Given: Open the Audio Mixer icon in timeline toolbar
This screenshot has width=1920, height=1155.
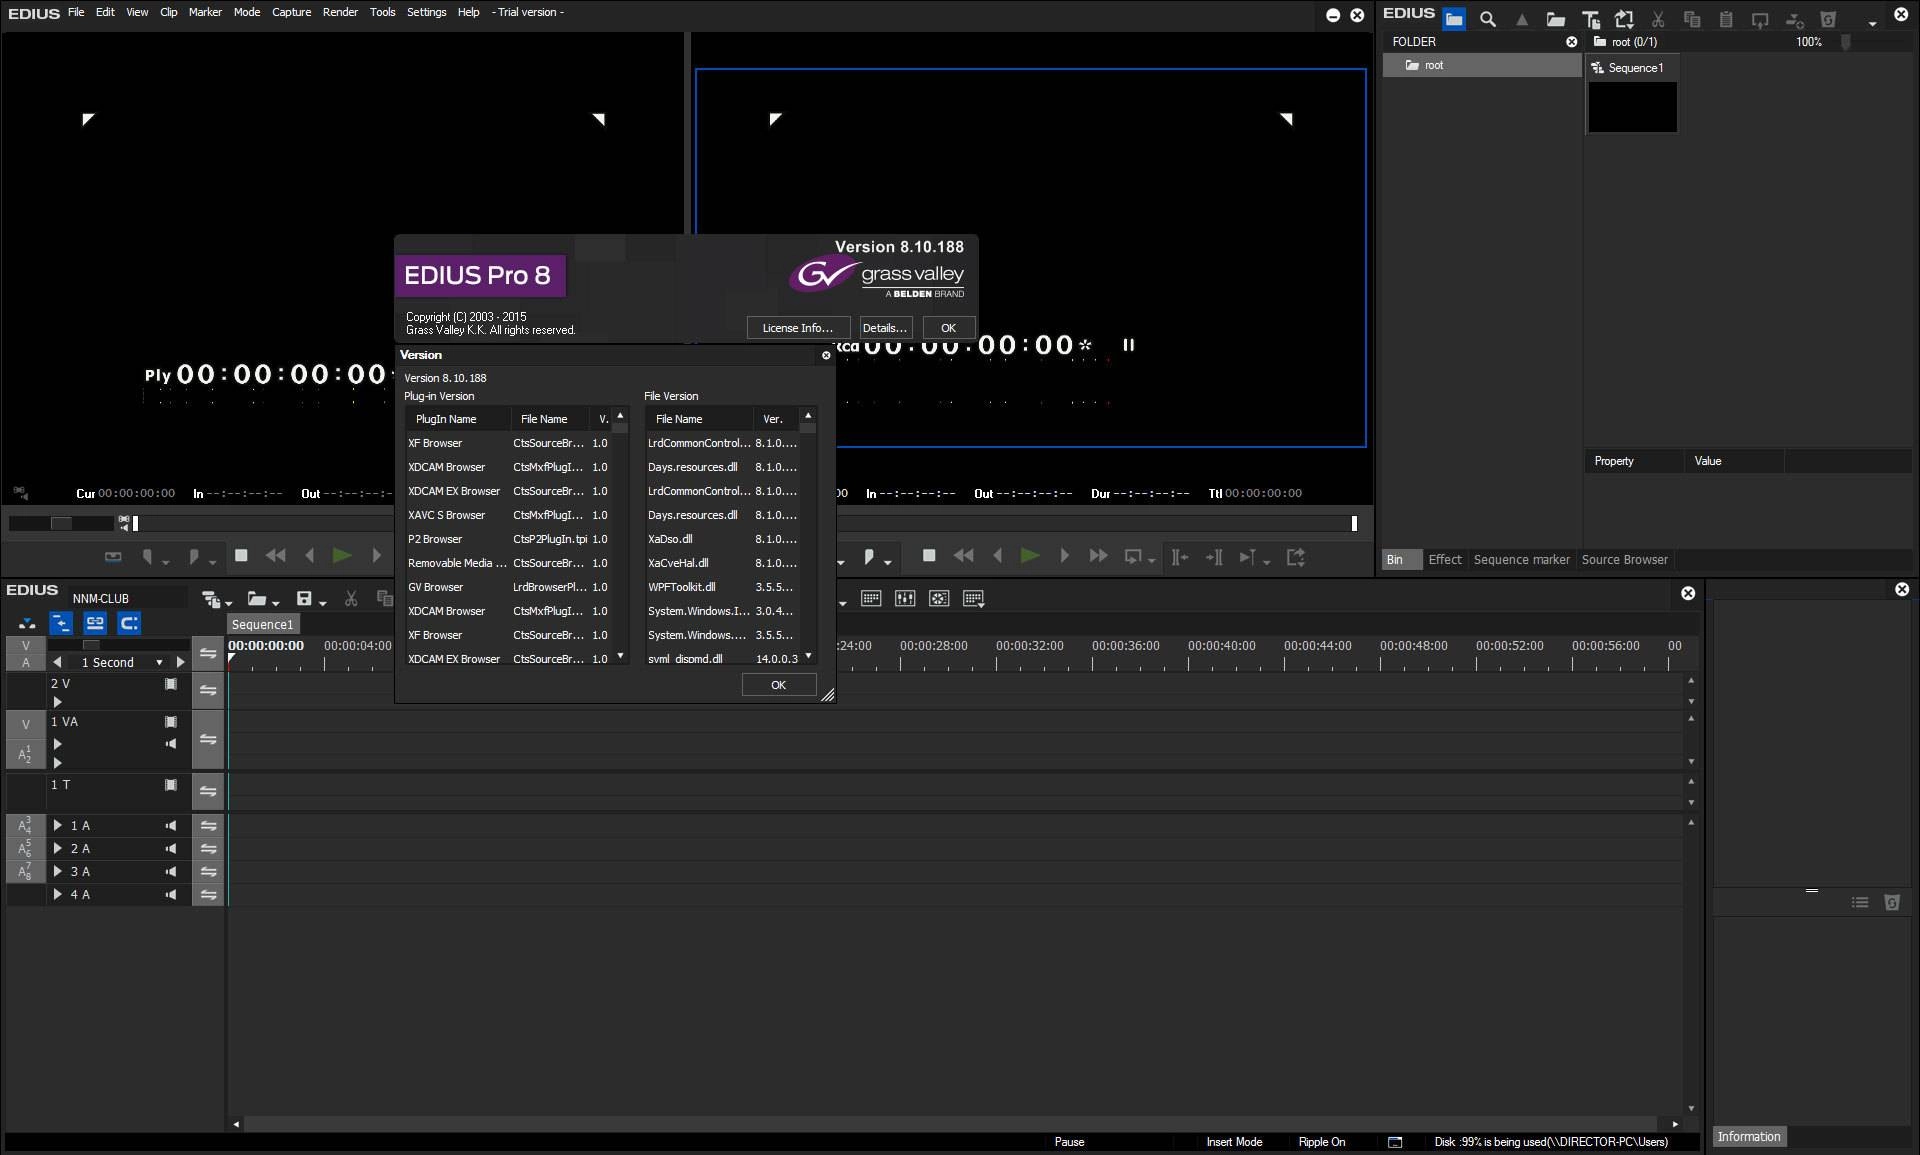Looking at the screenshot, I should point(905,598).
